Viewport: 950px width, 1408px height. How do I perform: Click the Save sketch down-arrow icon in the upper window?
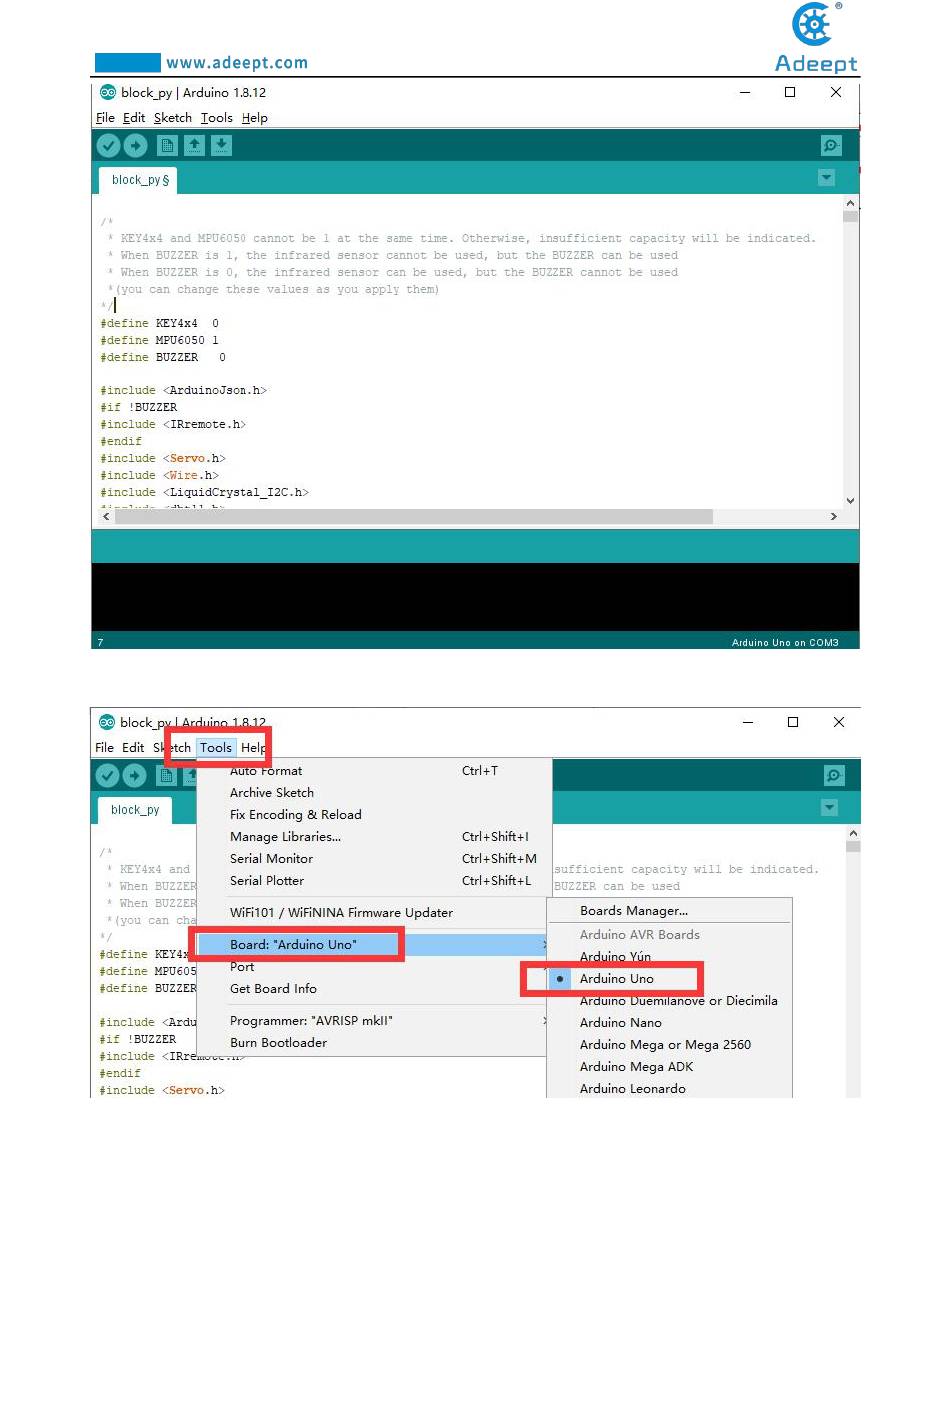(x=221, y=146)
